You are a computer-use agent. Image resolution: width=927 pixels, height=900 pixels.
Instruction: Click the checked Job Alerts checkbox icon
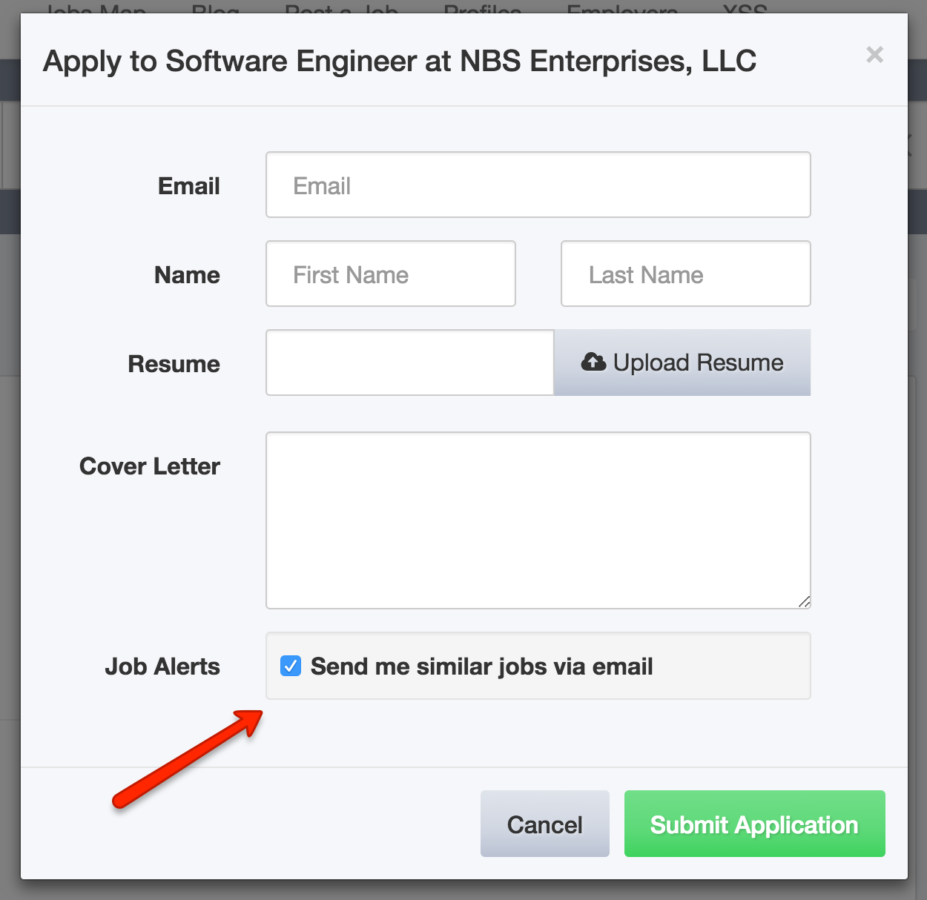point(290,665)
